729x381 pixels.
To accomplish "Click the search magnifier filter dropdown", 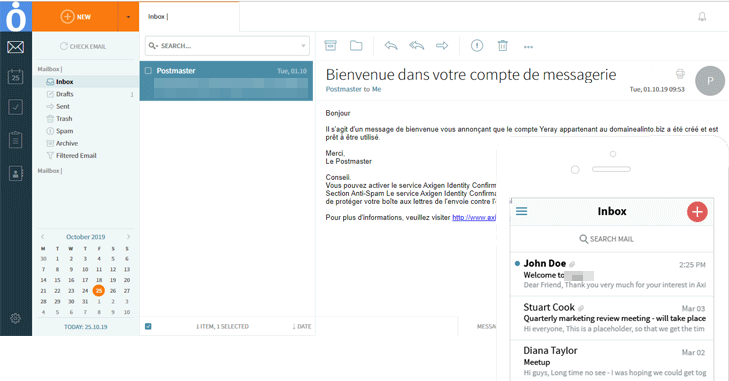I will tap(153, 46).
